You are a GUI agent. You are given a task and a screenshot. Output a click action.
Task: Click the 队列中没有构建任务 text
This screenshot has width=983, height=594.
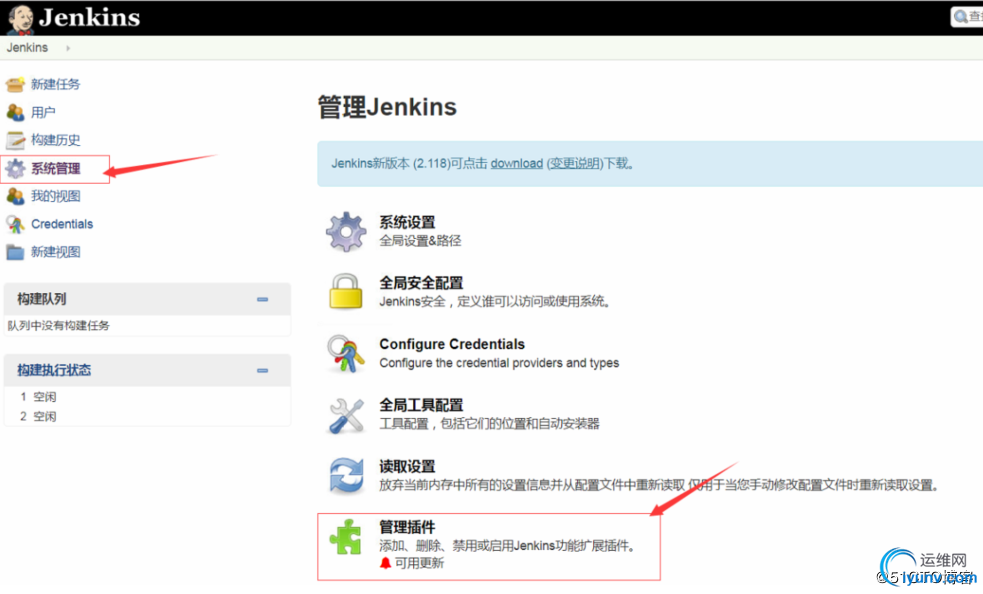coord(58,326)
